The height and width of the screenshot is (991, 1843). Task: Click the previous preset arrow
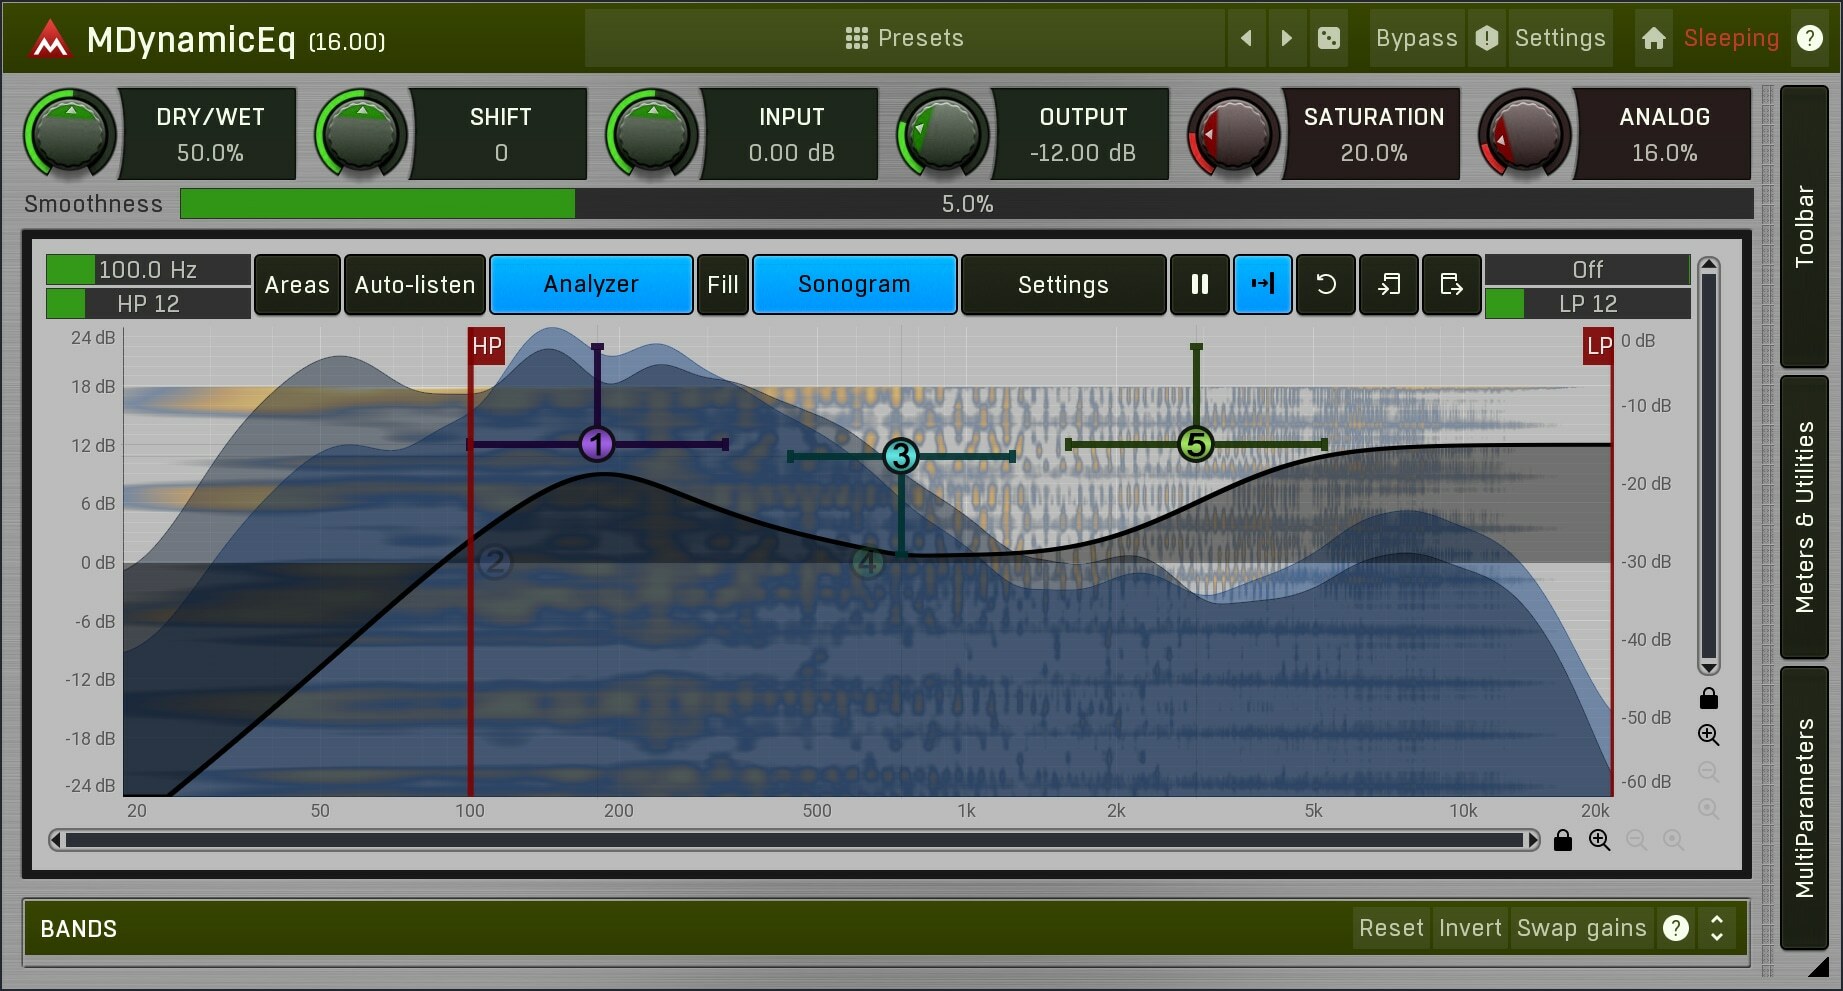pyautogui.click(x=1246, y=38)
